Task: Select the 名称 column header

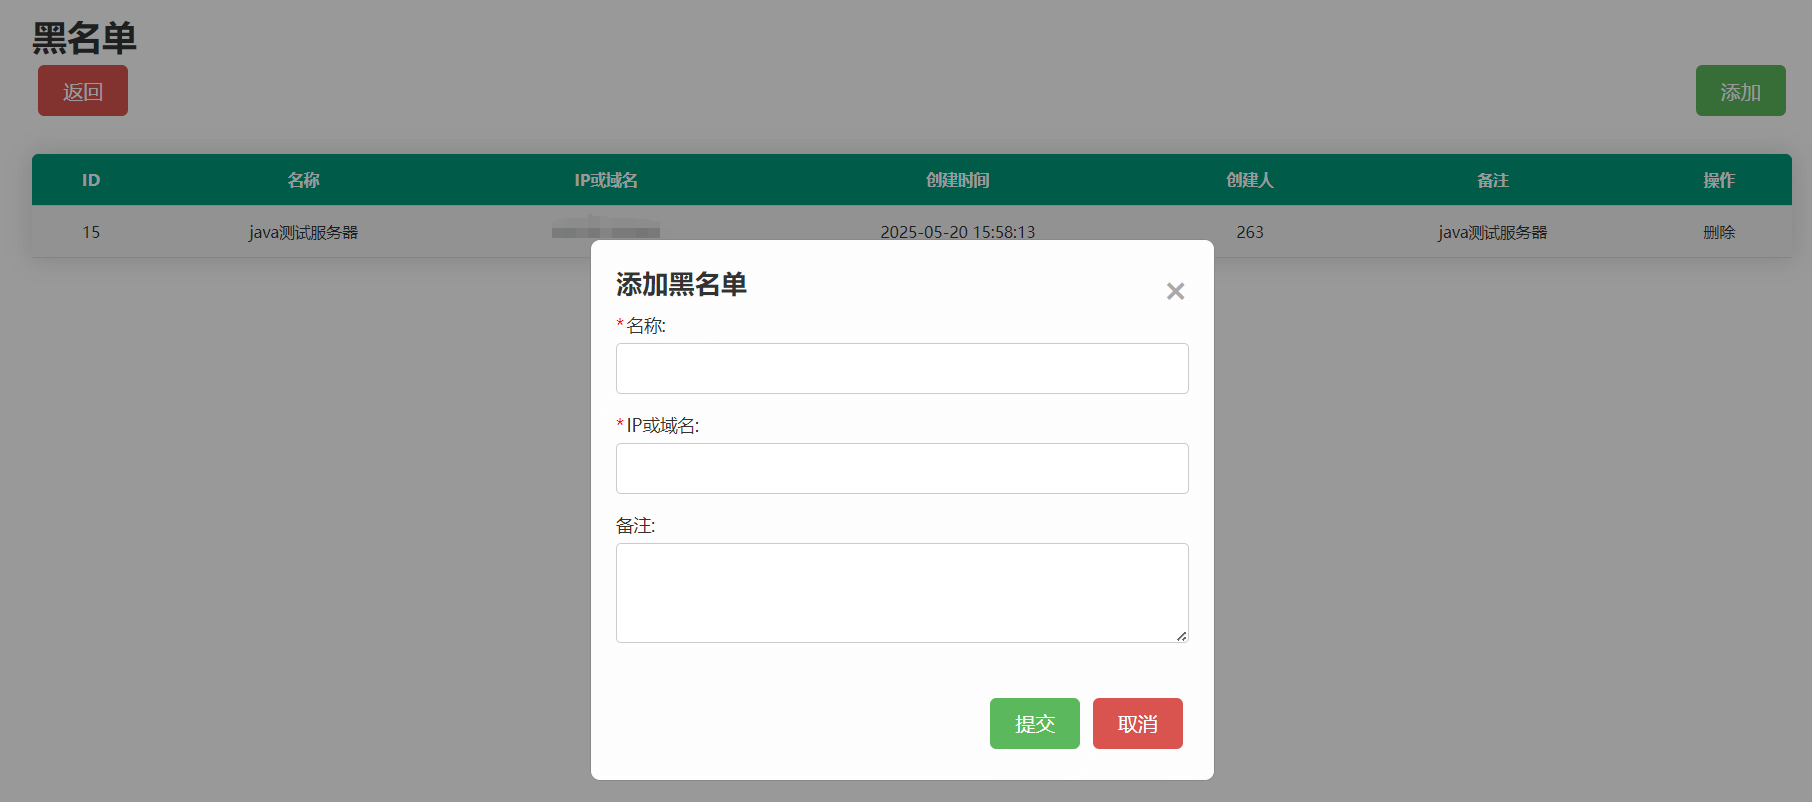Action: click(x=303, y=180)
